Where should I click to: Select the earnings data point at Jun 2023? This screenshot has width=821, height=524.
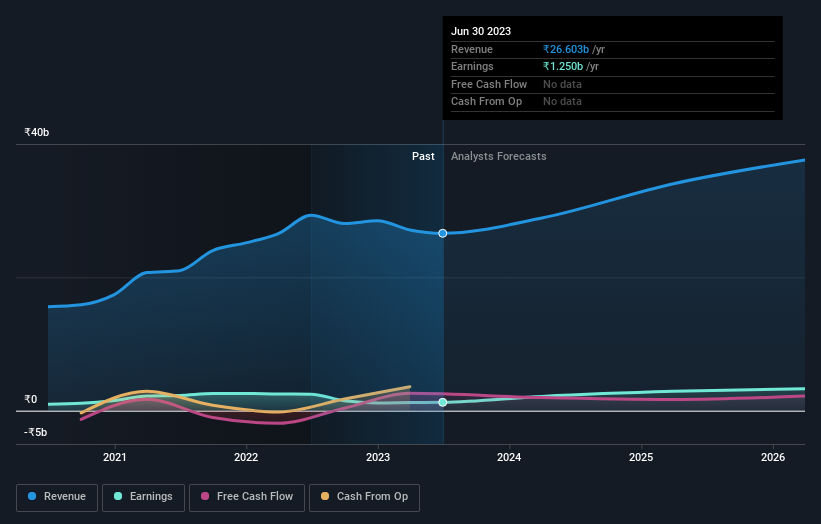point(443,402)
